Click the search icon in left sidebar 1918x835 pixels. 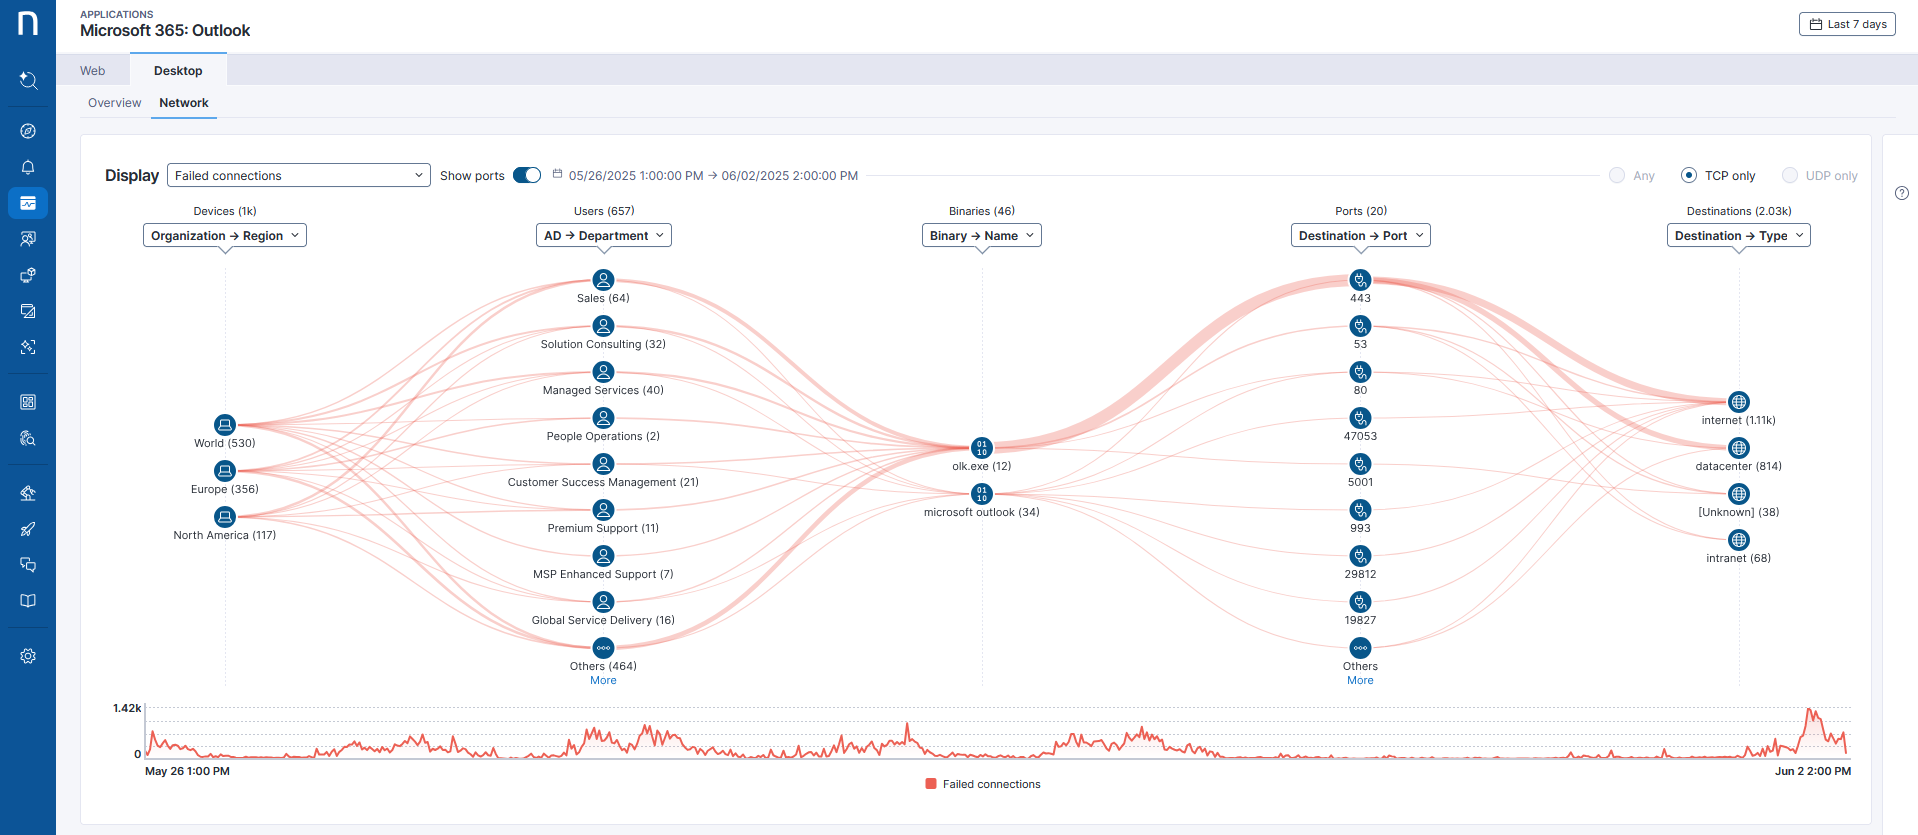(x=28, y=80)
